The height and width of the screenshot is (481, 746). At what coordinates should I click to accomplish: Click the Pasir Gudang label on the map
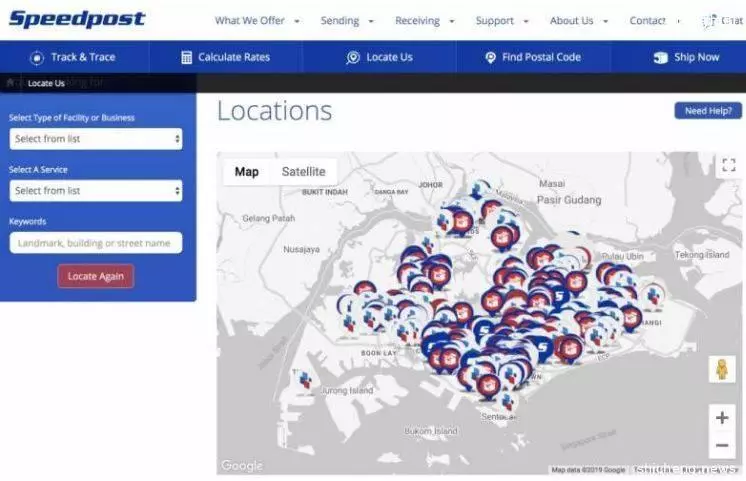click(569, 200)
